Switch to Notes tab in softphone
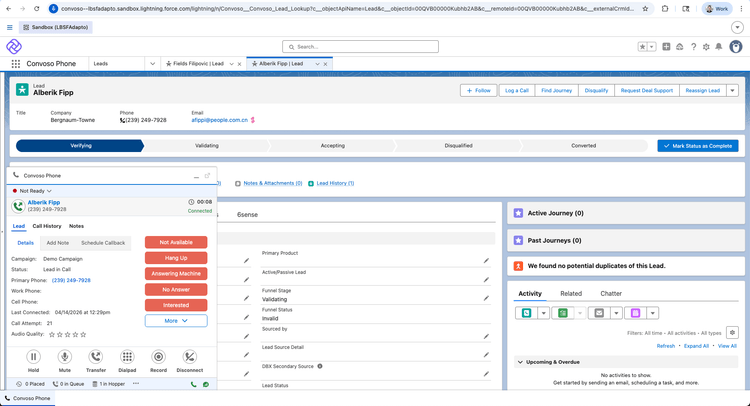 coord(76,226)
